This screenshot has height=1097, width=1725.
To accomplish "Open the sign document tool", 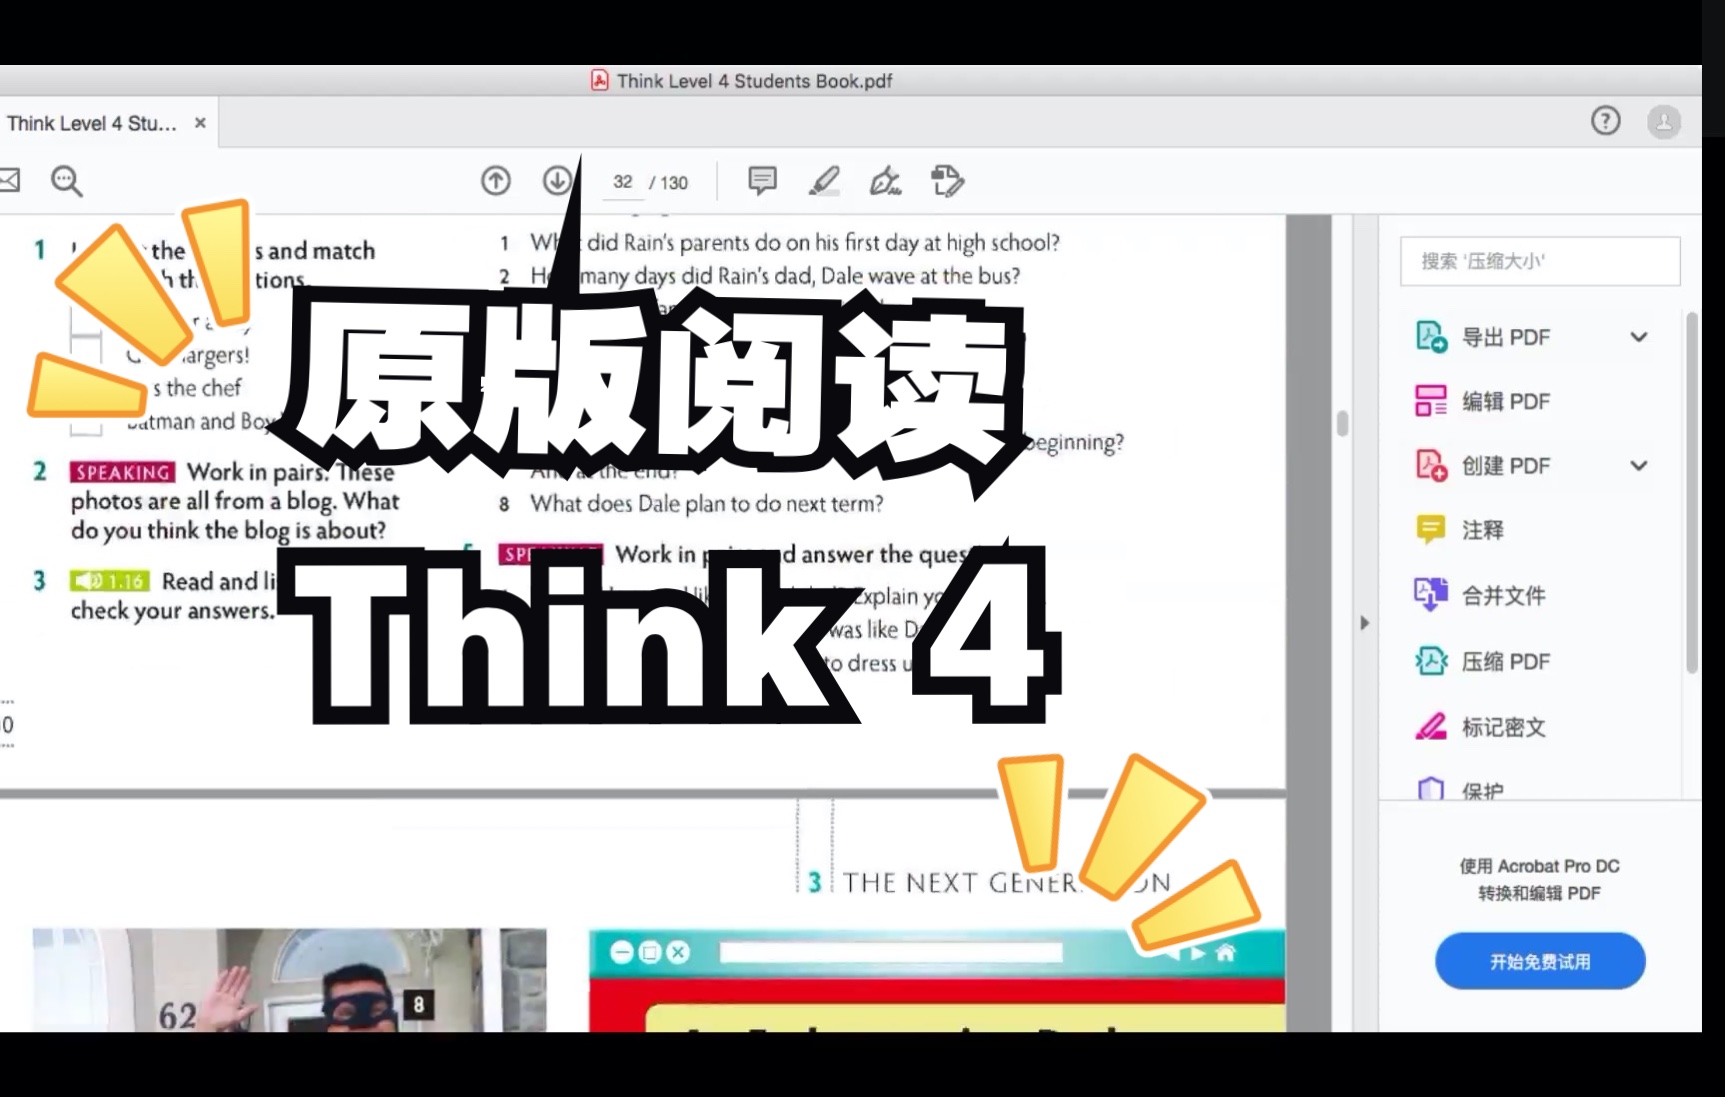I will (885, 181).
